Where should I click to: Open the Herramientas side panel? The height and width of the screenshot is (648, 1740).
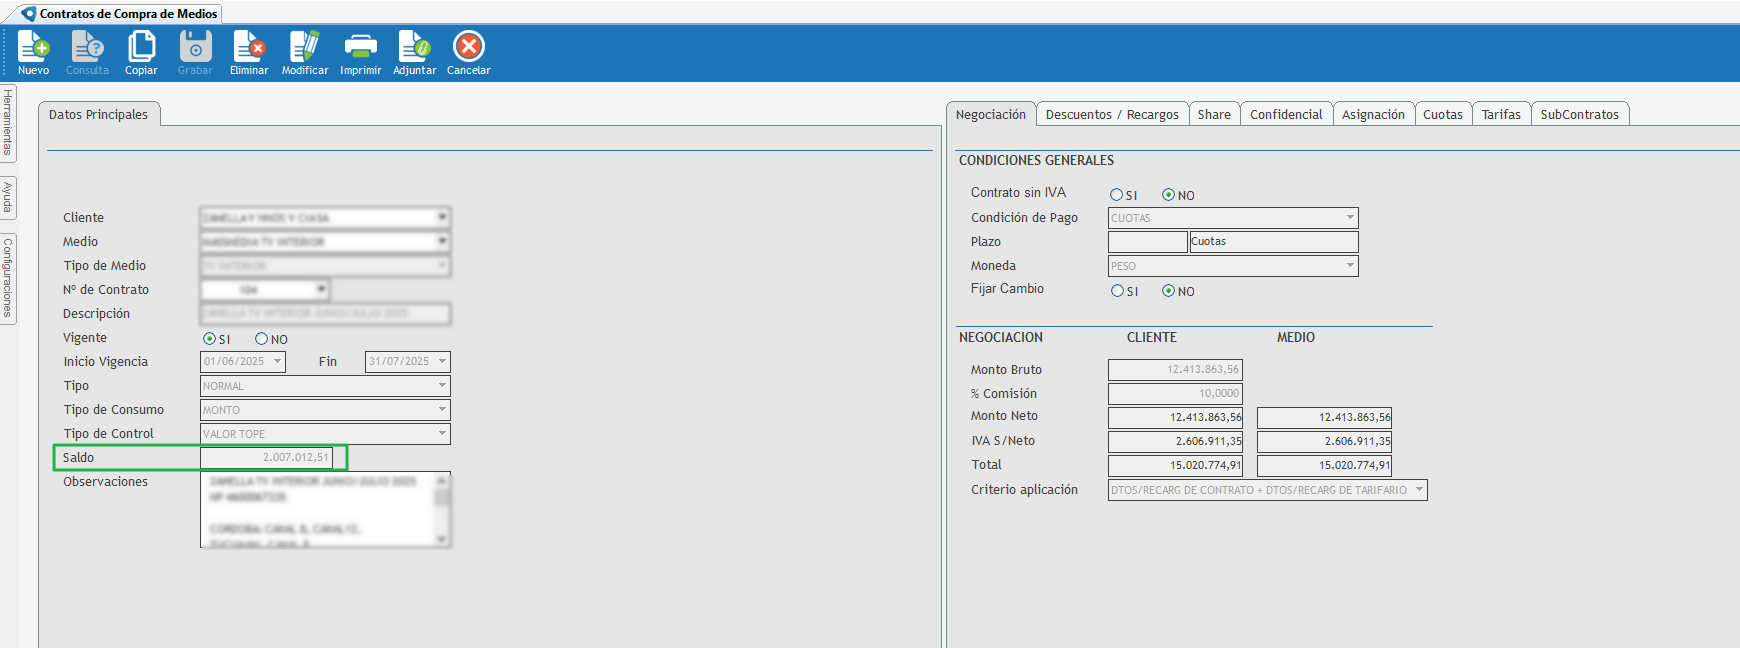[x=8, y=122]
